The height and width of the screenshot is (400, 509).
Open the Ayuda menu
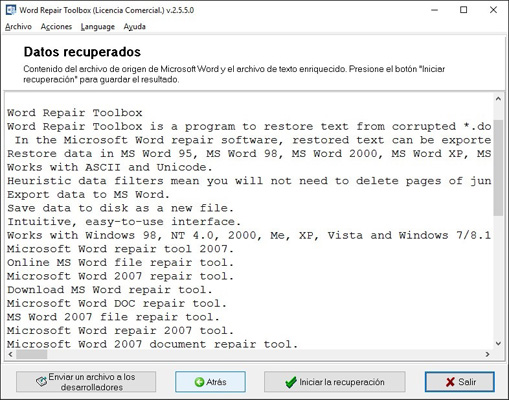(134, 27)
